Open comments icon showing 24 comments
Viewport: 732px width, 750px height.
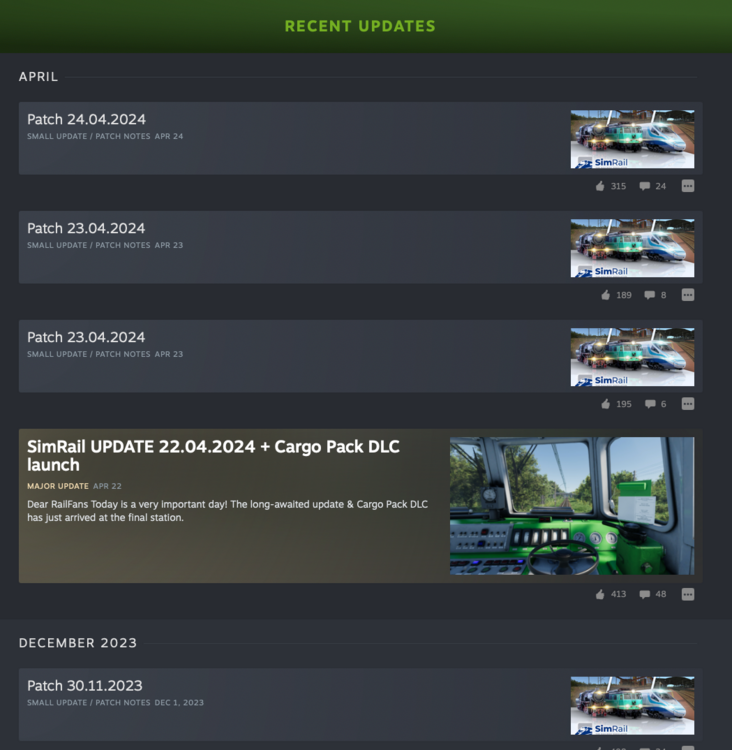[x=644, y=186]
